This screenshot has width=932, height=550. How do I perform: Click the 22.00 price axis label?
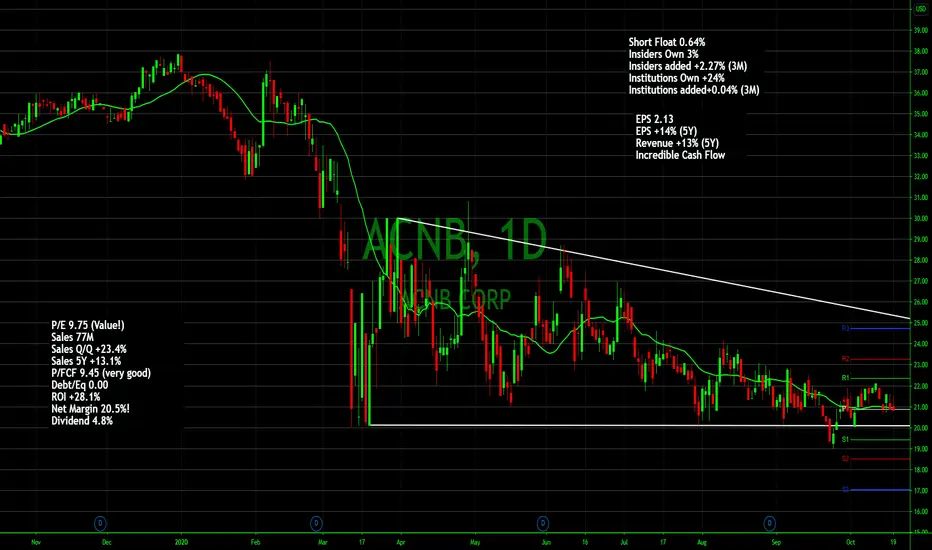tap(921, 386)
